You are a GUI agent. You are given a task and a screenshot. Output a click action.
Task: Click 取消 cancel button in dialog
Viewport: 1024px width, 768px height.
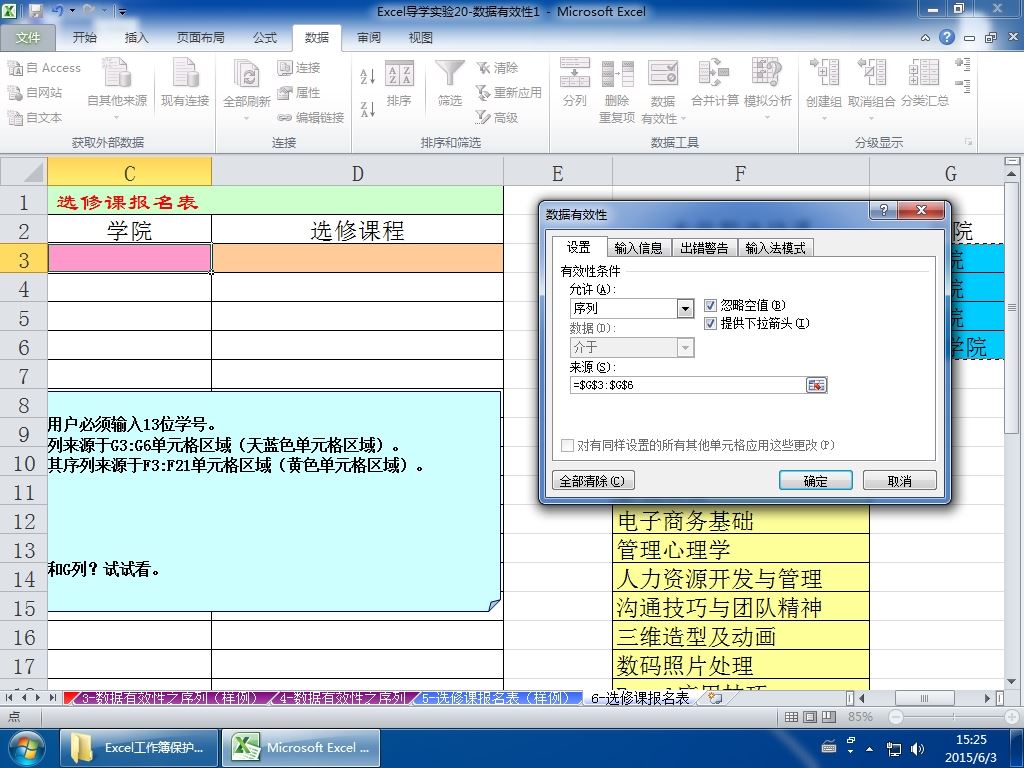(899, 481)
